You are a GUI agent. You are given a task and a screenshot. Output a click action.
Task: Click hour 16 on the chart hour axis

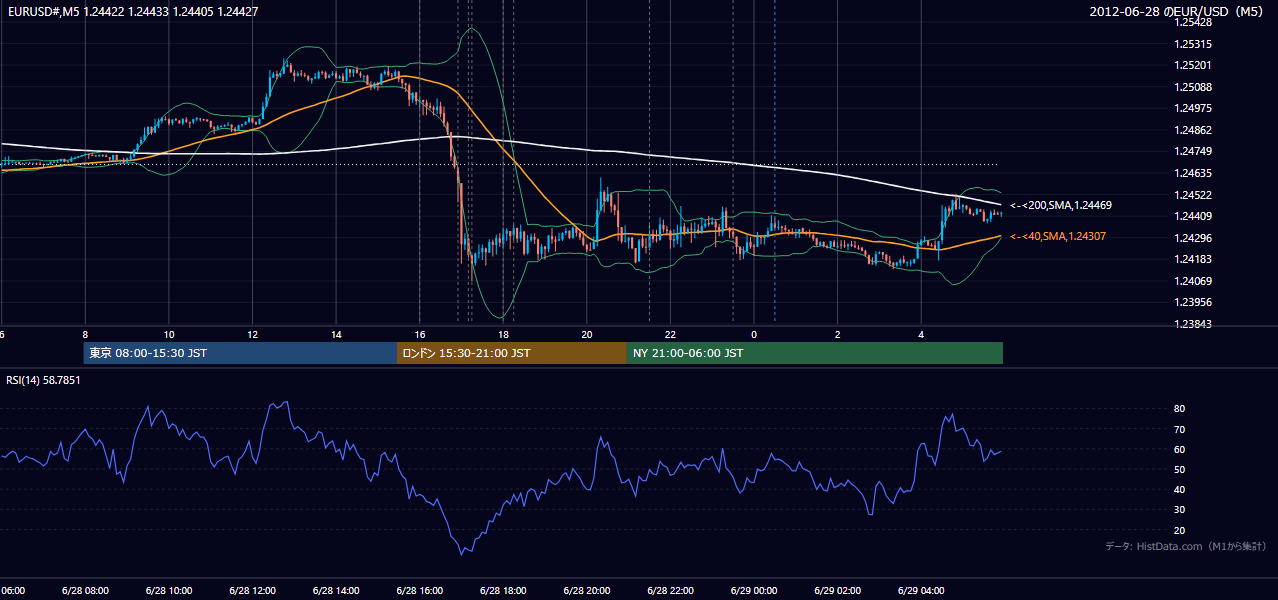pos(420,334)
